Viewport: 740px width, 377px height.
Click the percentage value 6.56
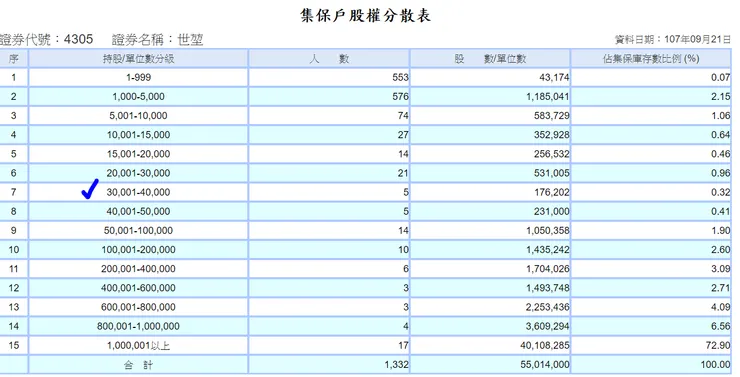tap(721, 326)
